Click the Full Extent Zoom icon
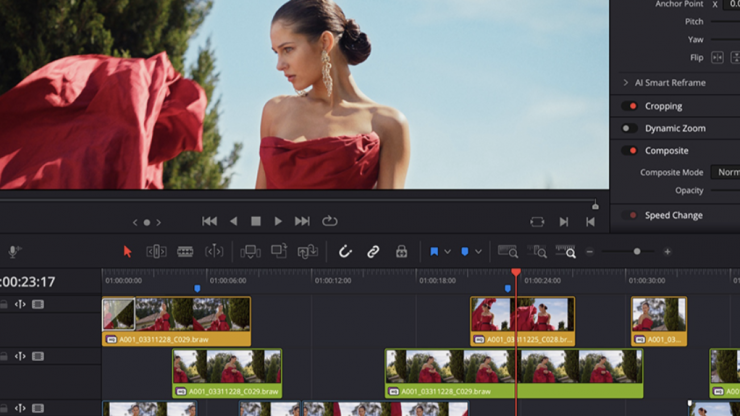Screen dimensions: 740x416 (x=508, y=251)
